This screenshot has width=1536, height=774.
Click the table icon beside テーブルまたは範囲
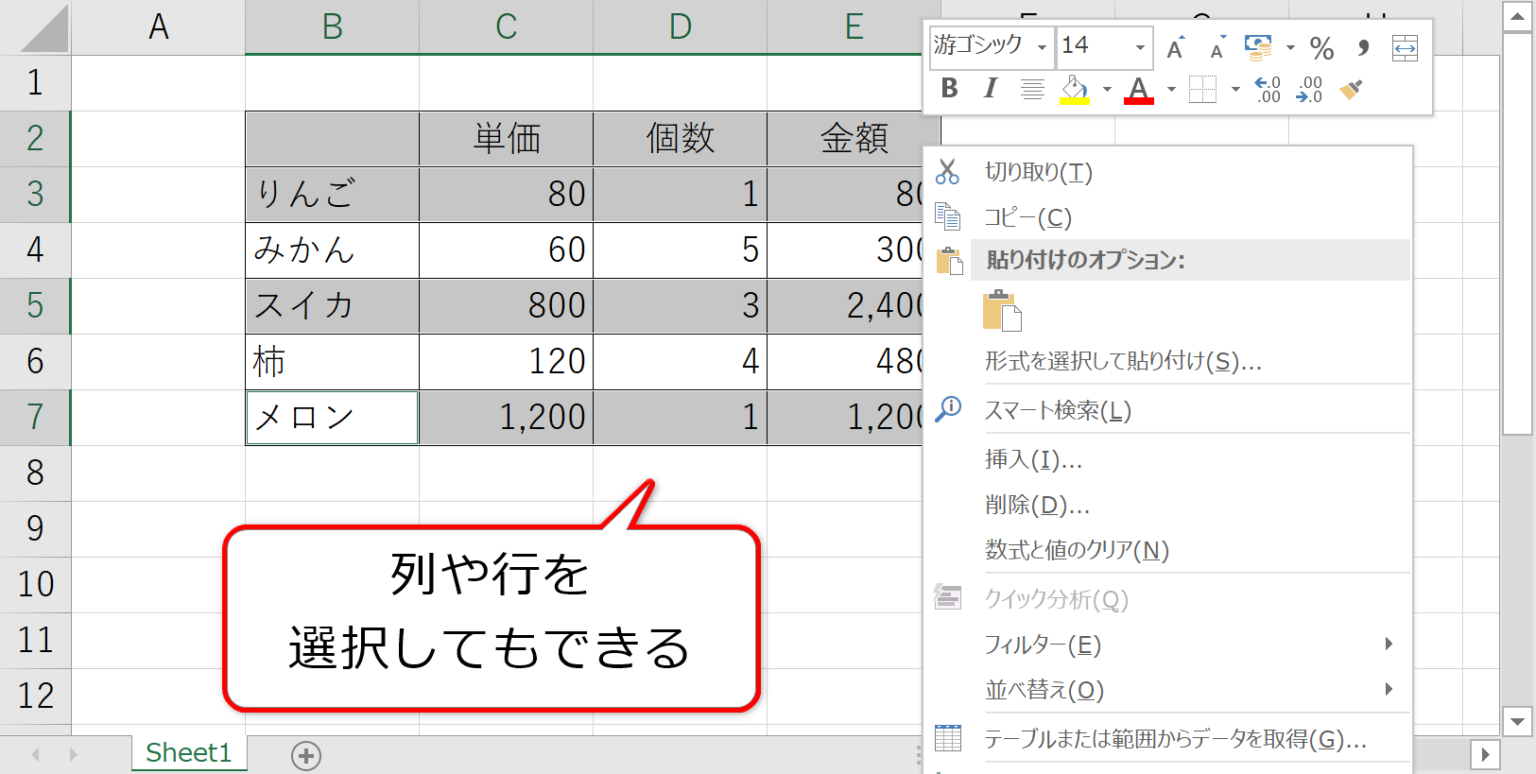click(947, 738)
